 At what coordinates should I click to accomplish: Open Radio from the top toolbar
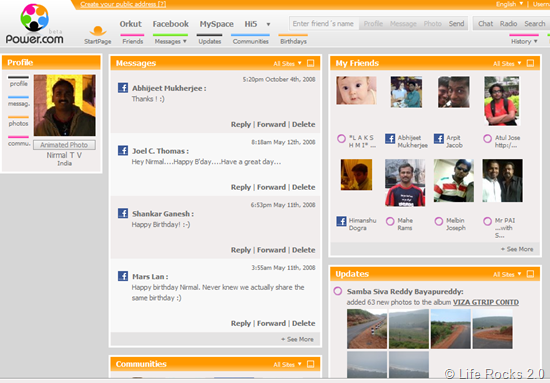(x=508, y=23)
